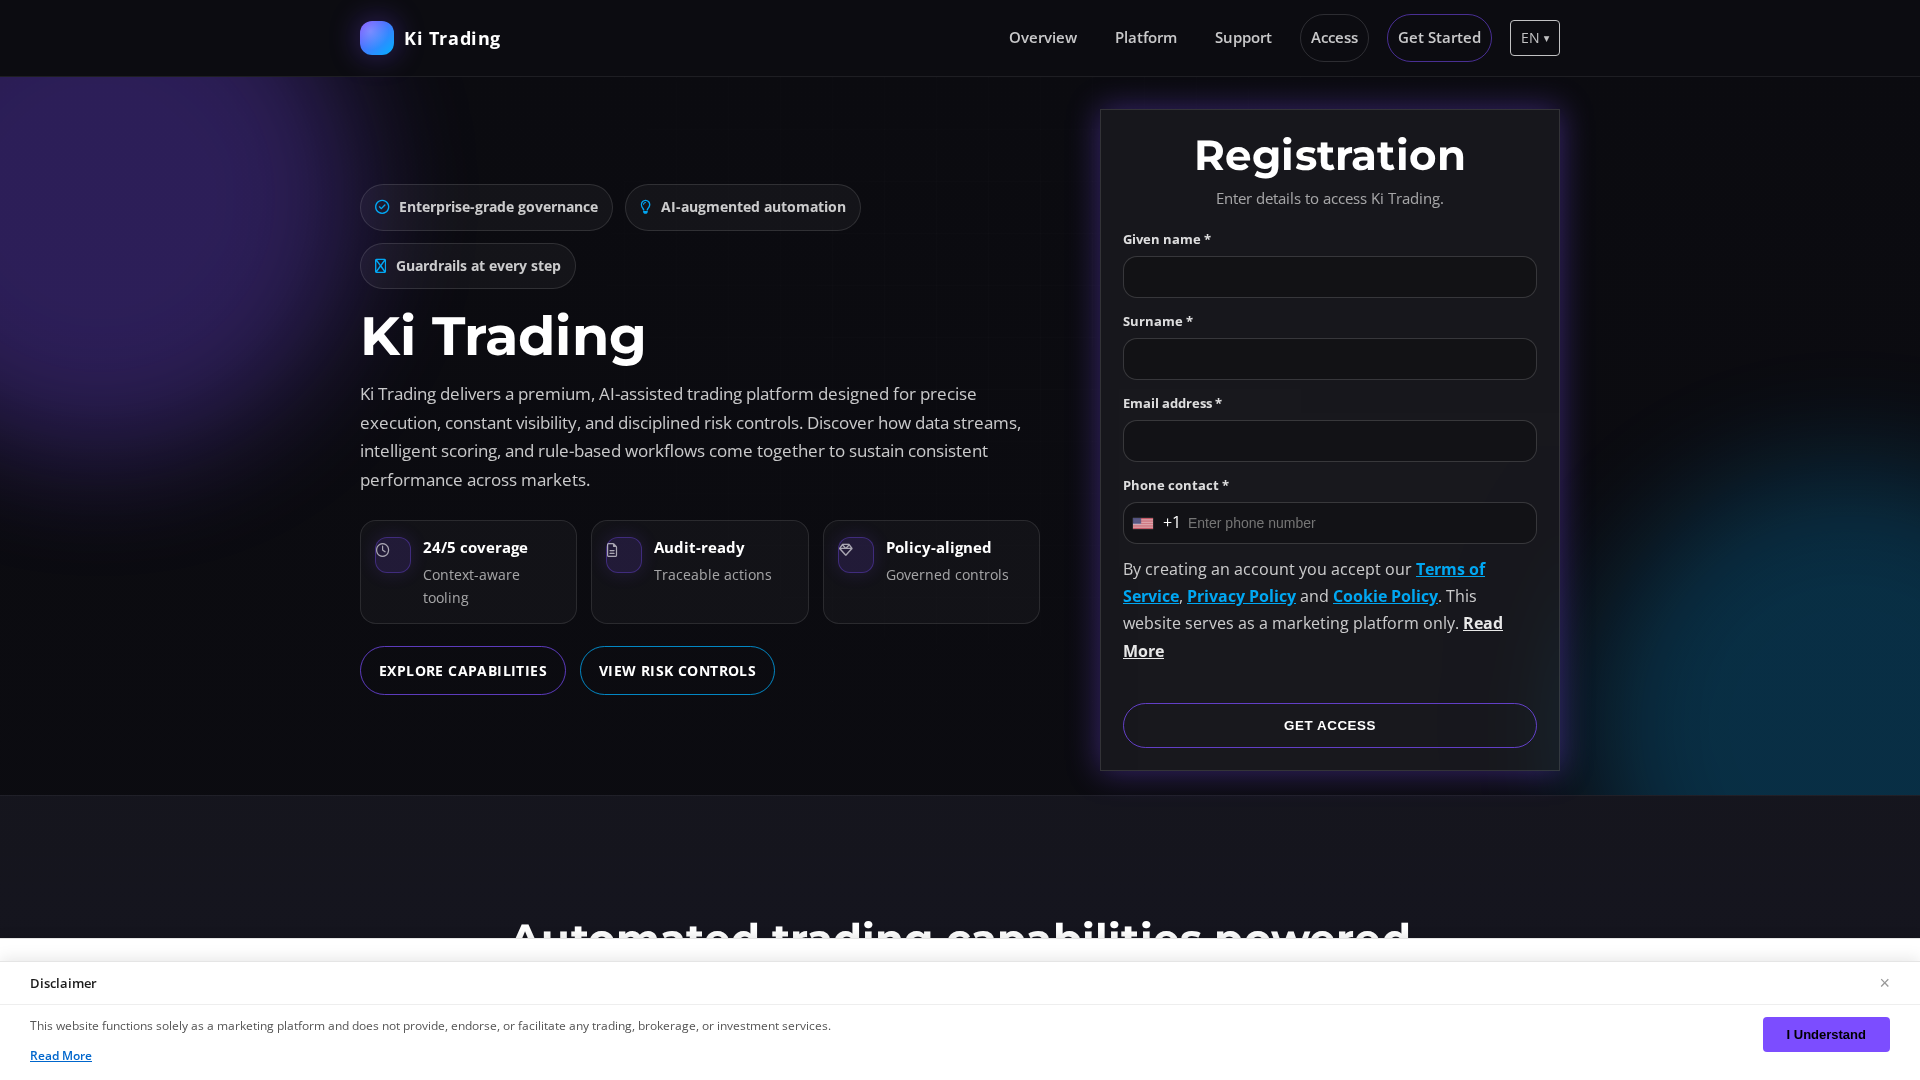Viewport: 1920px width, 1080px height.
Task: Click the Audit-ready card title
Action: (x=699, y=548)
